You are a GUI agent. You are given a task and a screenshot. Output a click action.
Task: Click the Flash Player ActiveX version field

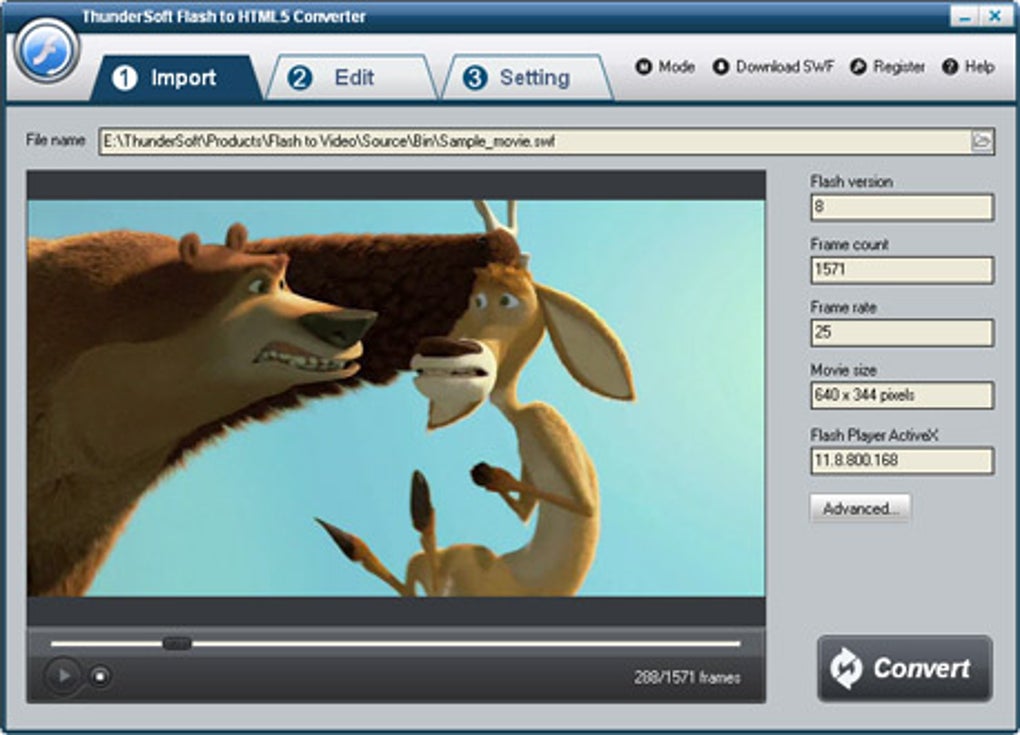point(902,461)
